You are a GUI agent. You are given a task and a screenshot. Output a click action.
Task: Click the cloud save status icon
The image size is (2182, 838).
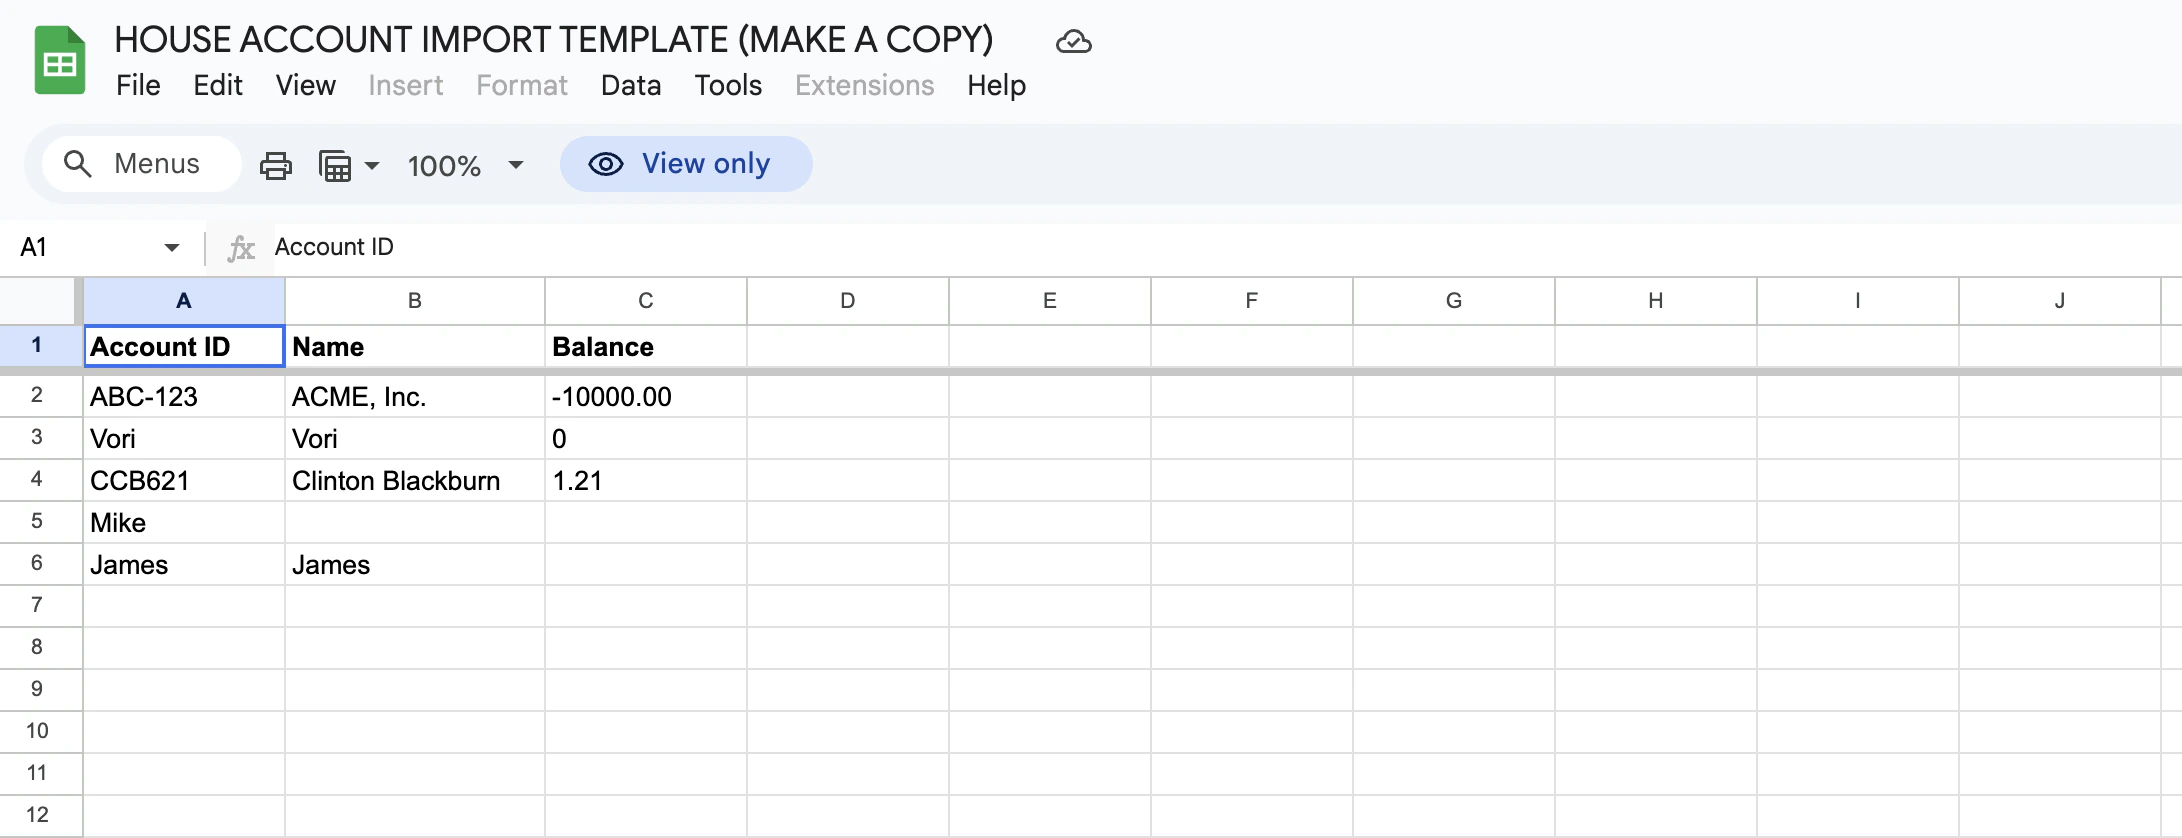pyautogui.click(x=1073, y=42)
